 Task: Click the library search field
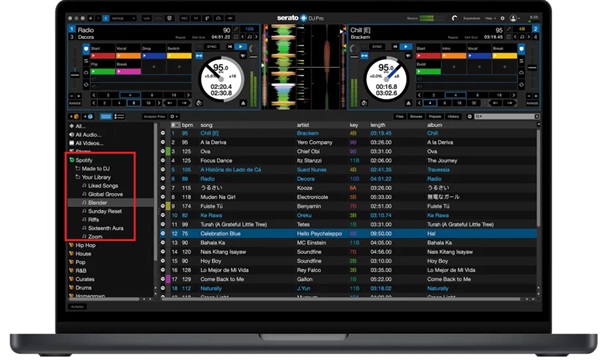click(x=507, y=116)
